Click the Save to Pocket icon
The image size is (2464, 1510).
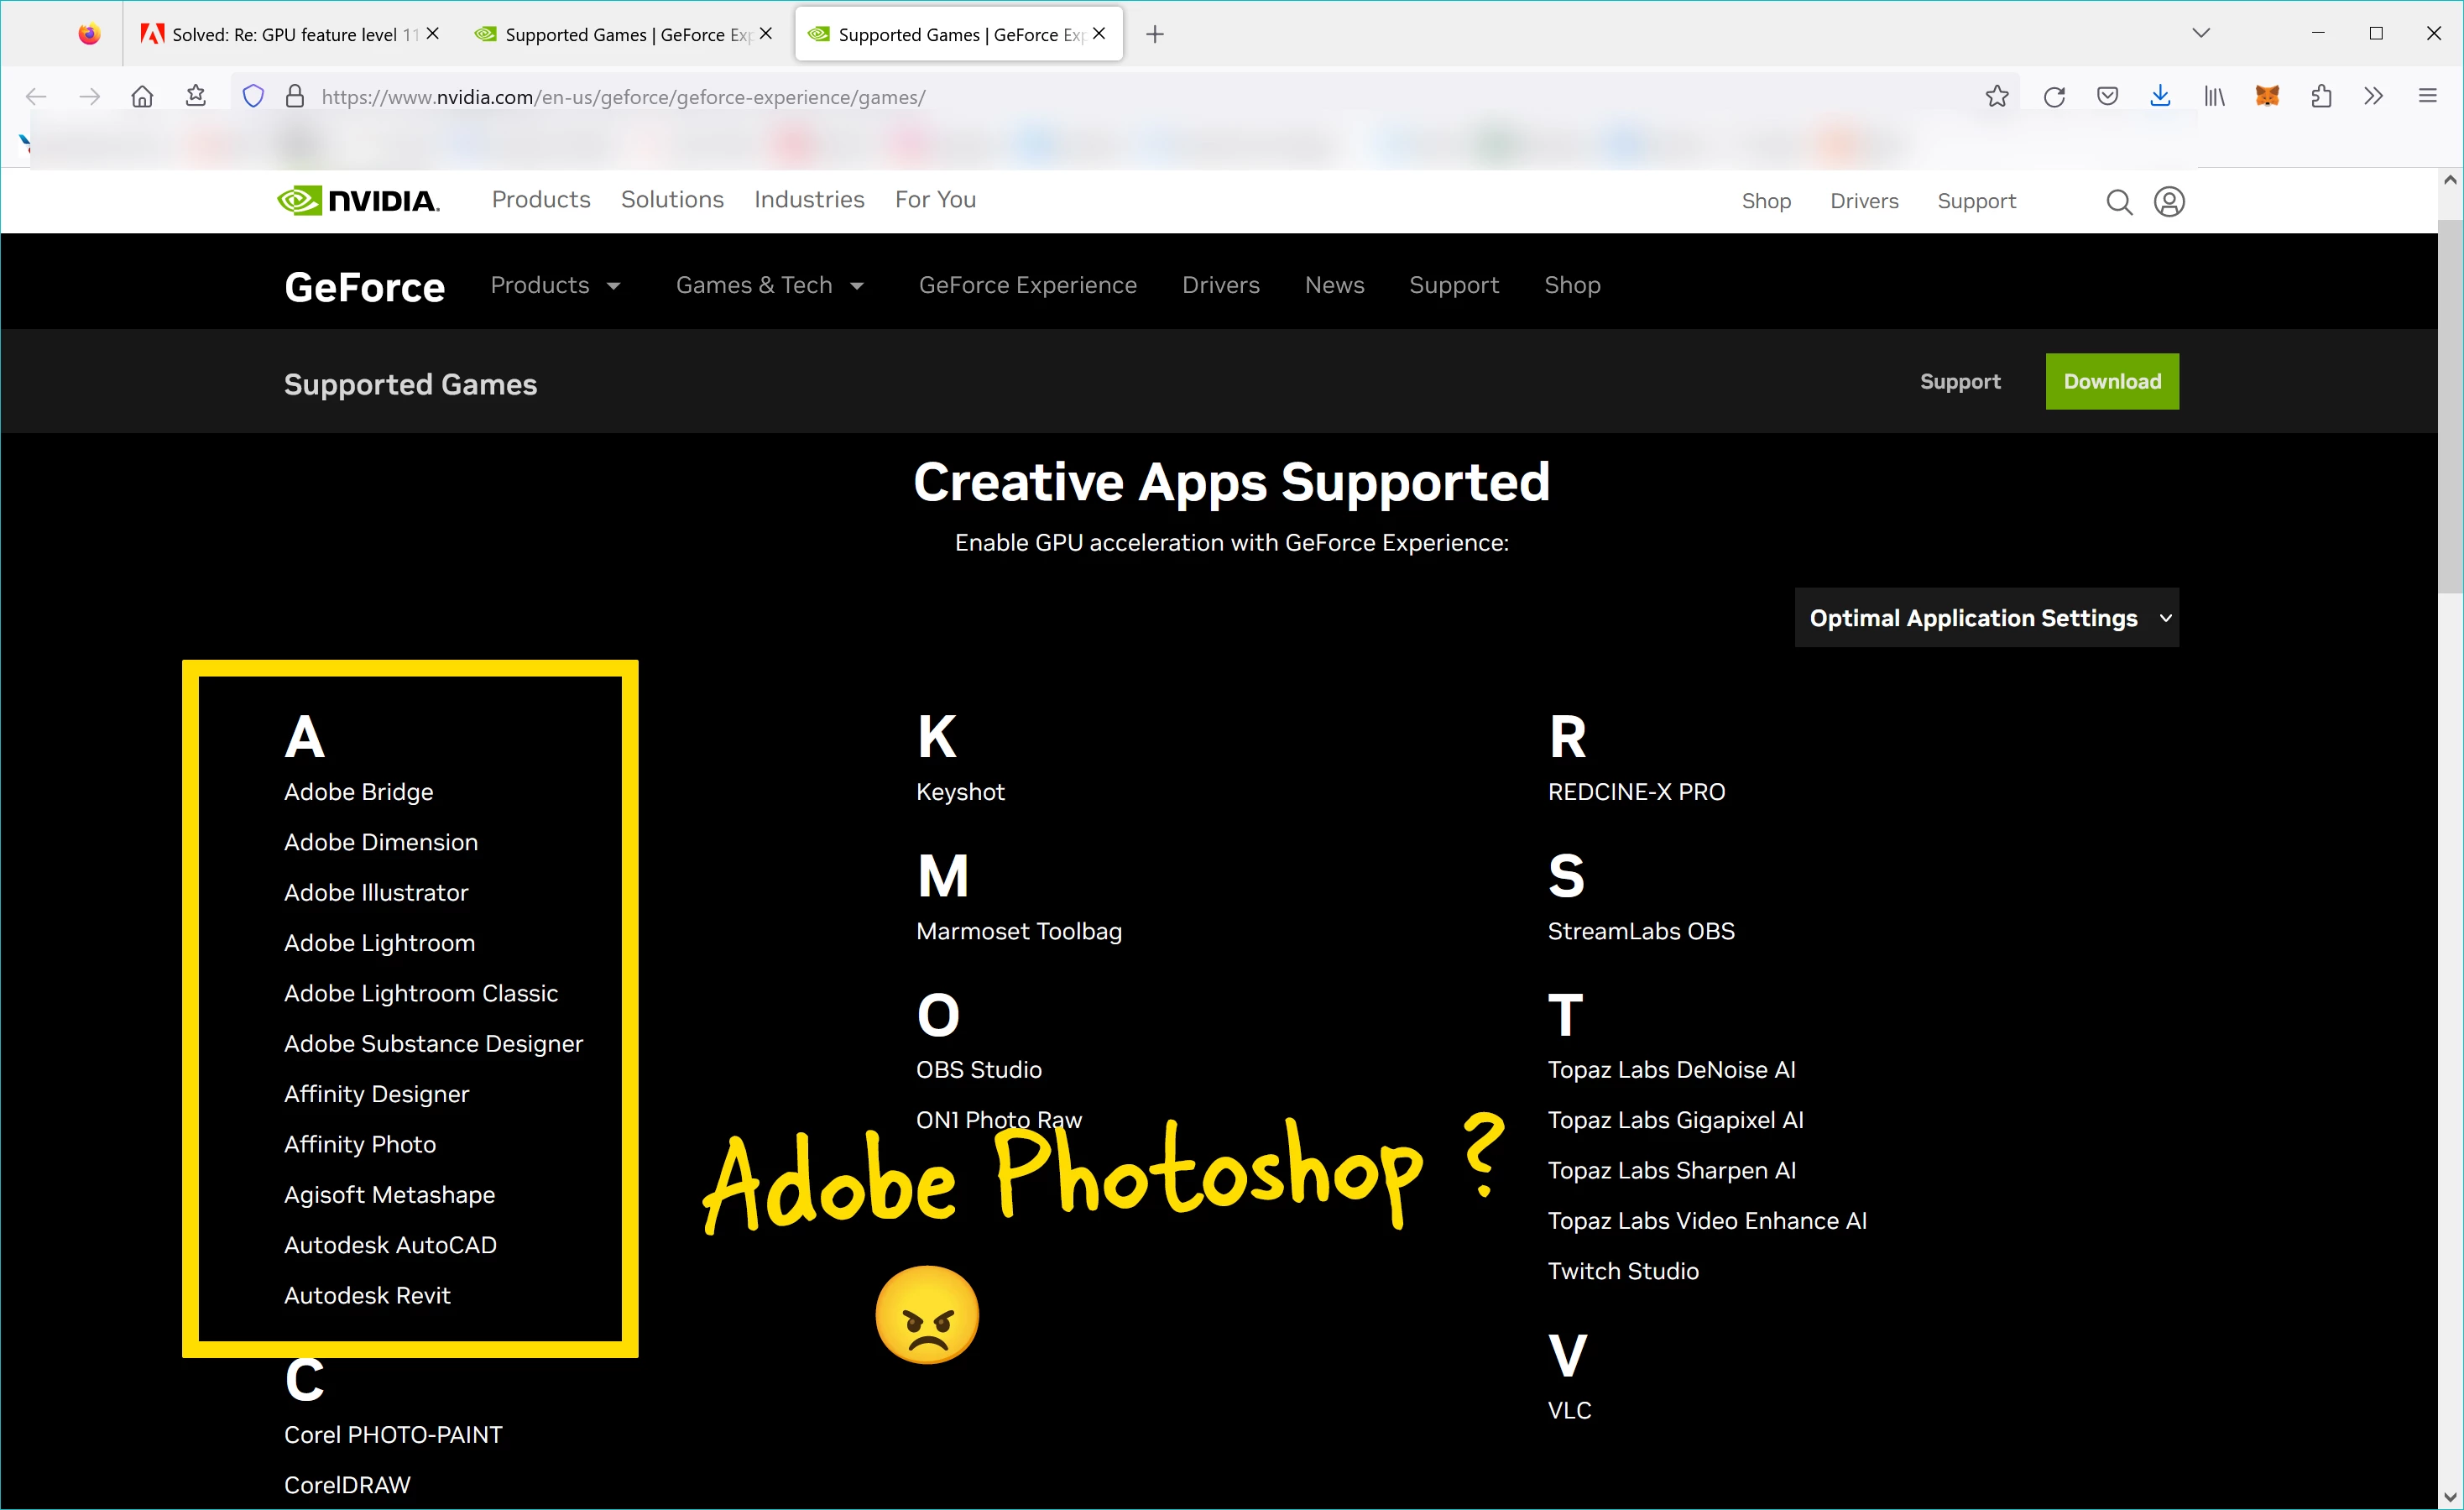(x=2107, y=97)
